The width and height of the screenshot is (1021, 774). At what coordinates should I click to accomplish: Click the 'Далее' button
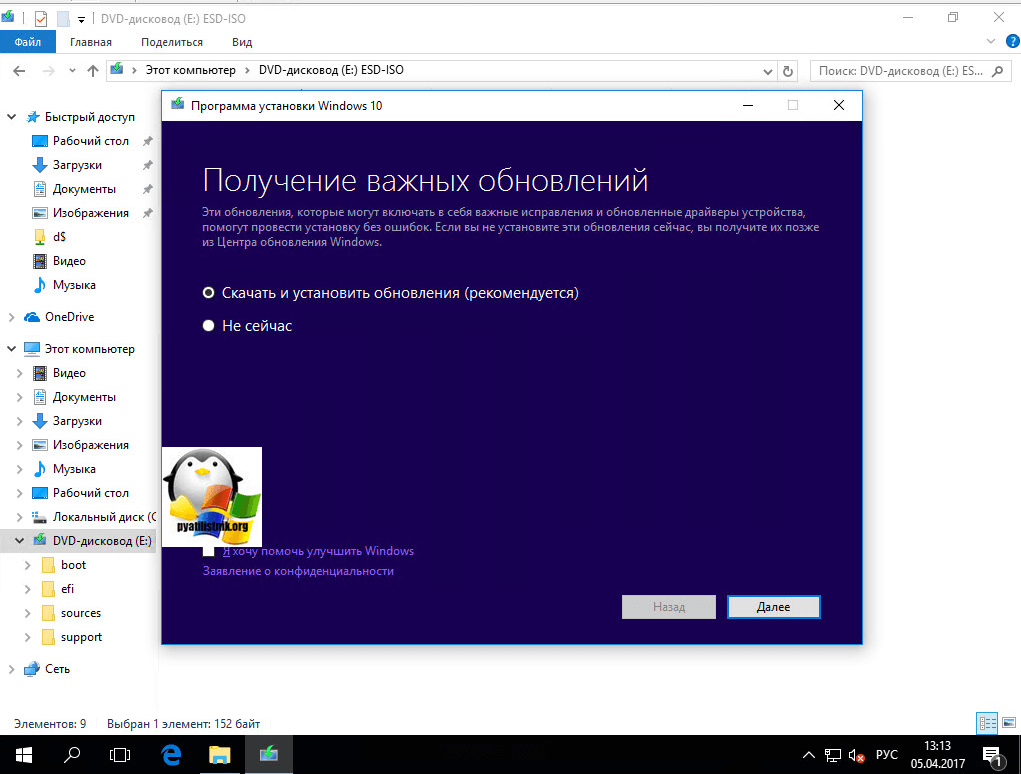(773, 607)
